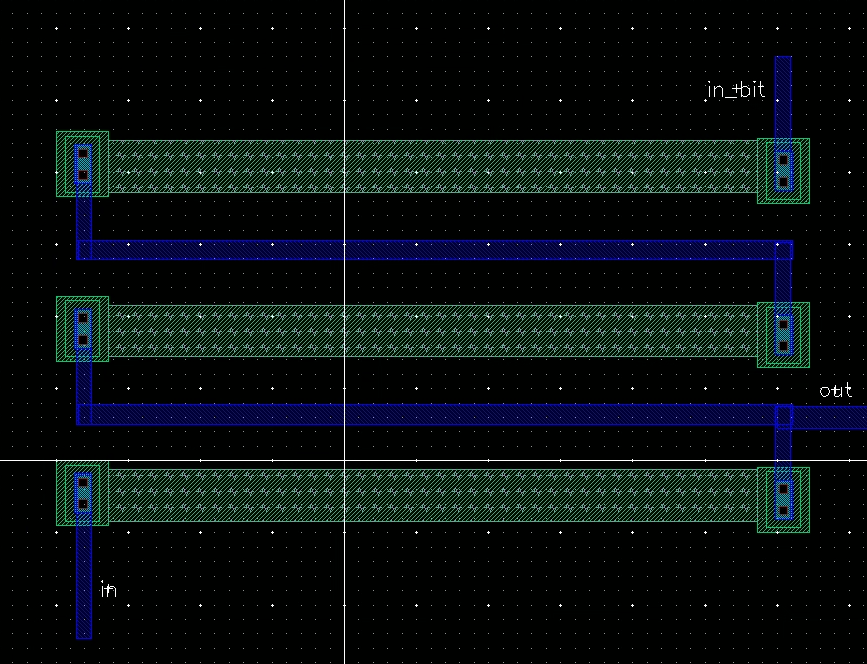The height and width of the screenshot is (664, 867).
Task: Select the upper horizontal blue metal wire
Action: pyautogui.click(x=435, y=250)
